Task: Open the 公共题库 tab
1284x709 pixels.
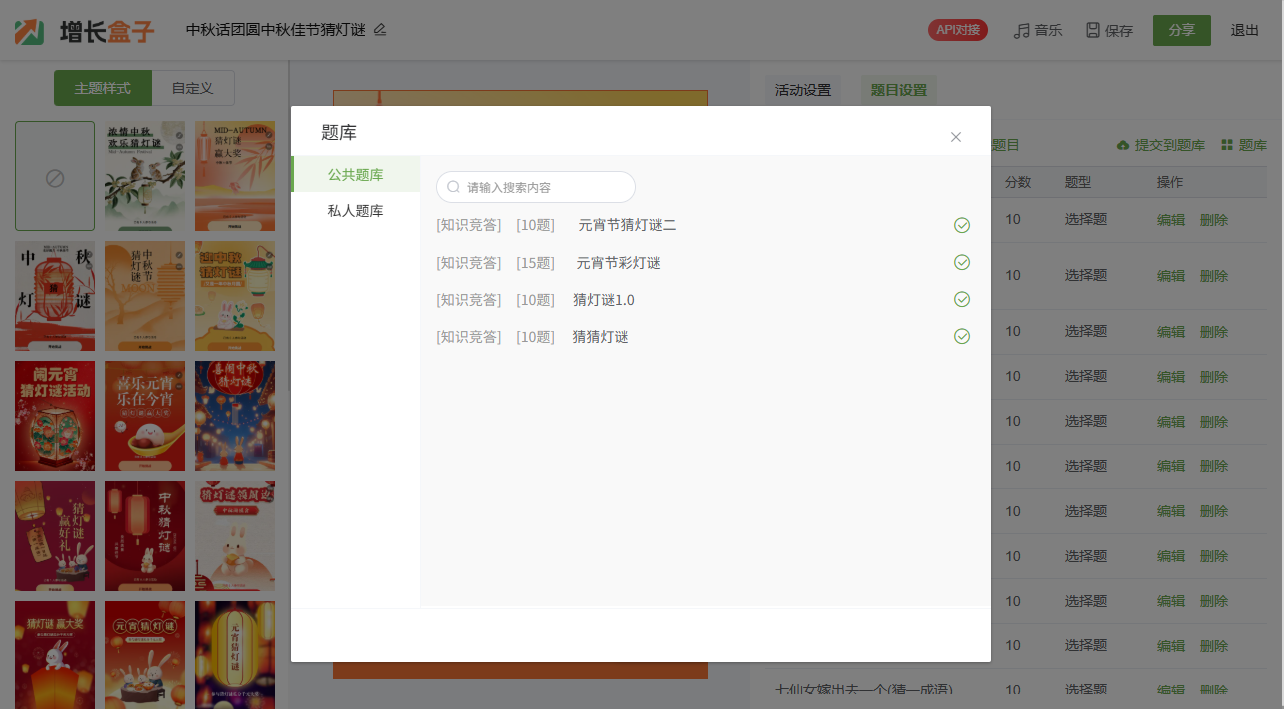Action: coord(355,175)
